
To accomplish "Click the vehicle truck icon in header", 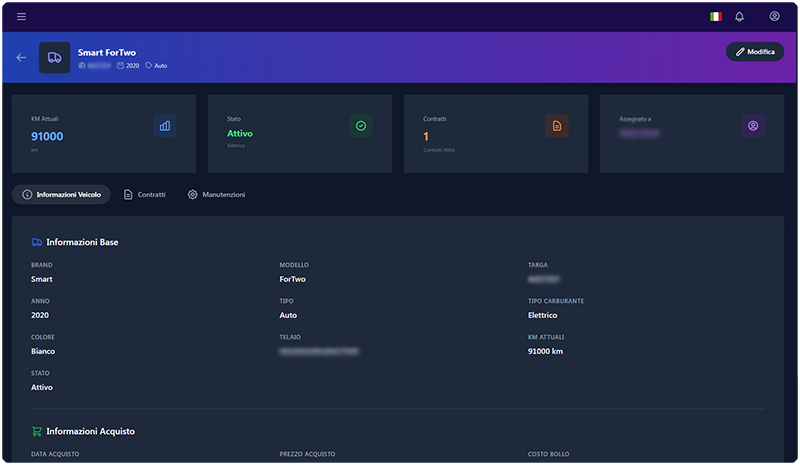I will coord(54,57).
